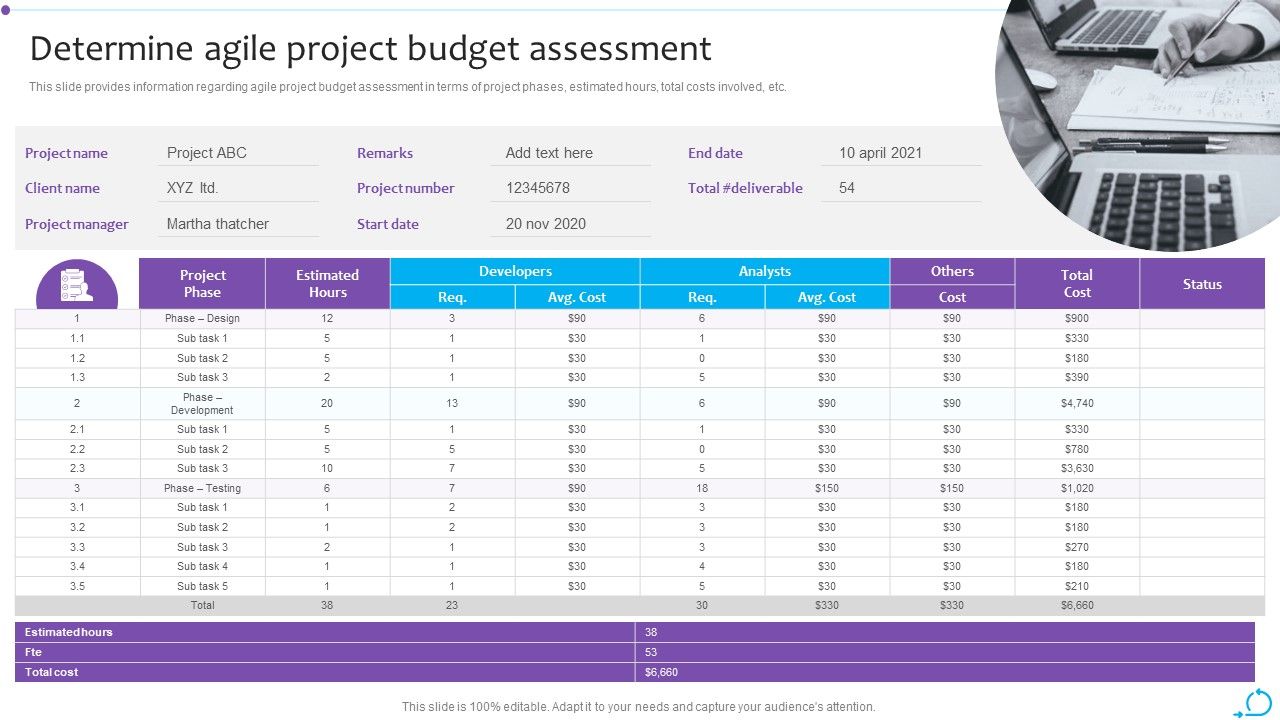1280x720 pixels.
Task: Click analysts req. '18' in Testing row
Action: click(702, 488)
